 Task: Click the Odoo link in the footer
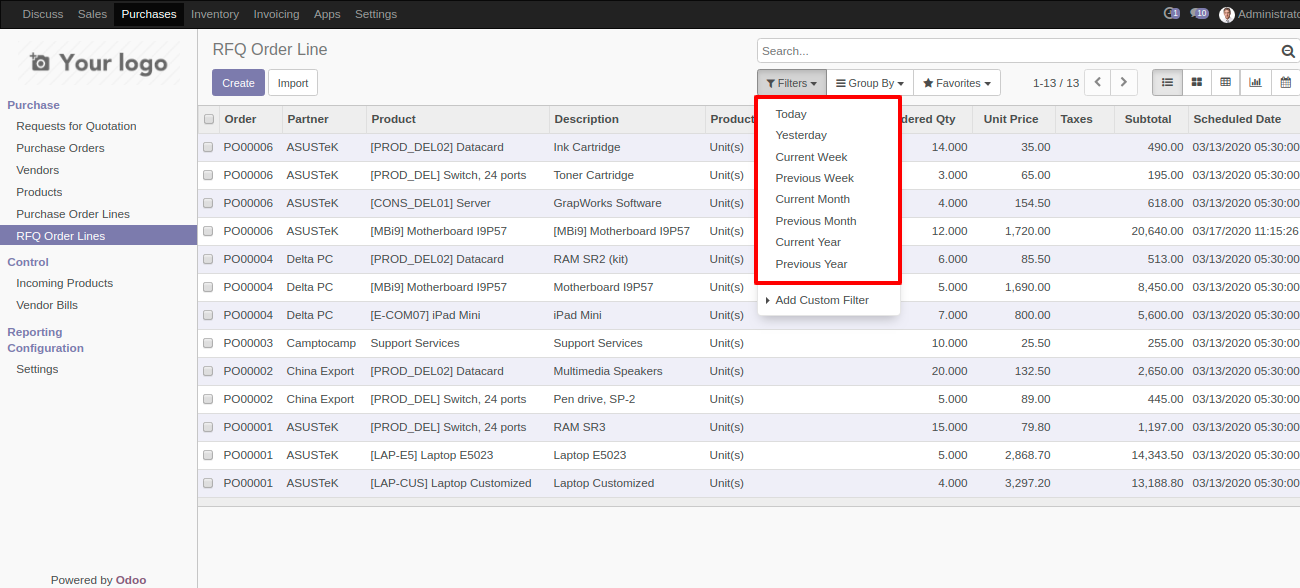point(131,580)
